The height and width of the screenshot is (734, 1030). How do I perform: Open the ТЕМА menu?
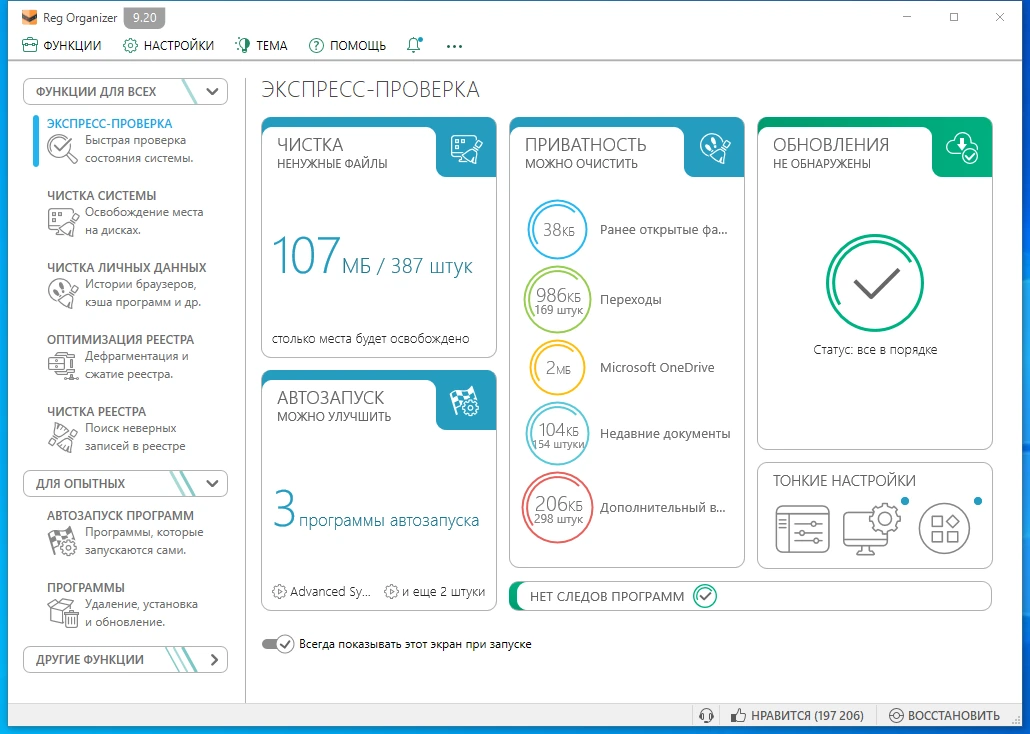click(261, 45)
